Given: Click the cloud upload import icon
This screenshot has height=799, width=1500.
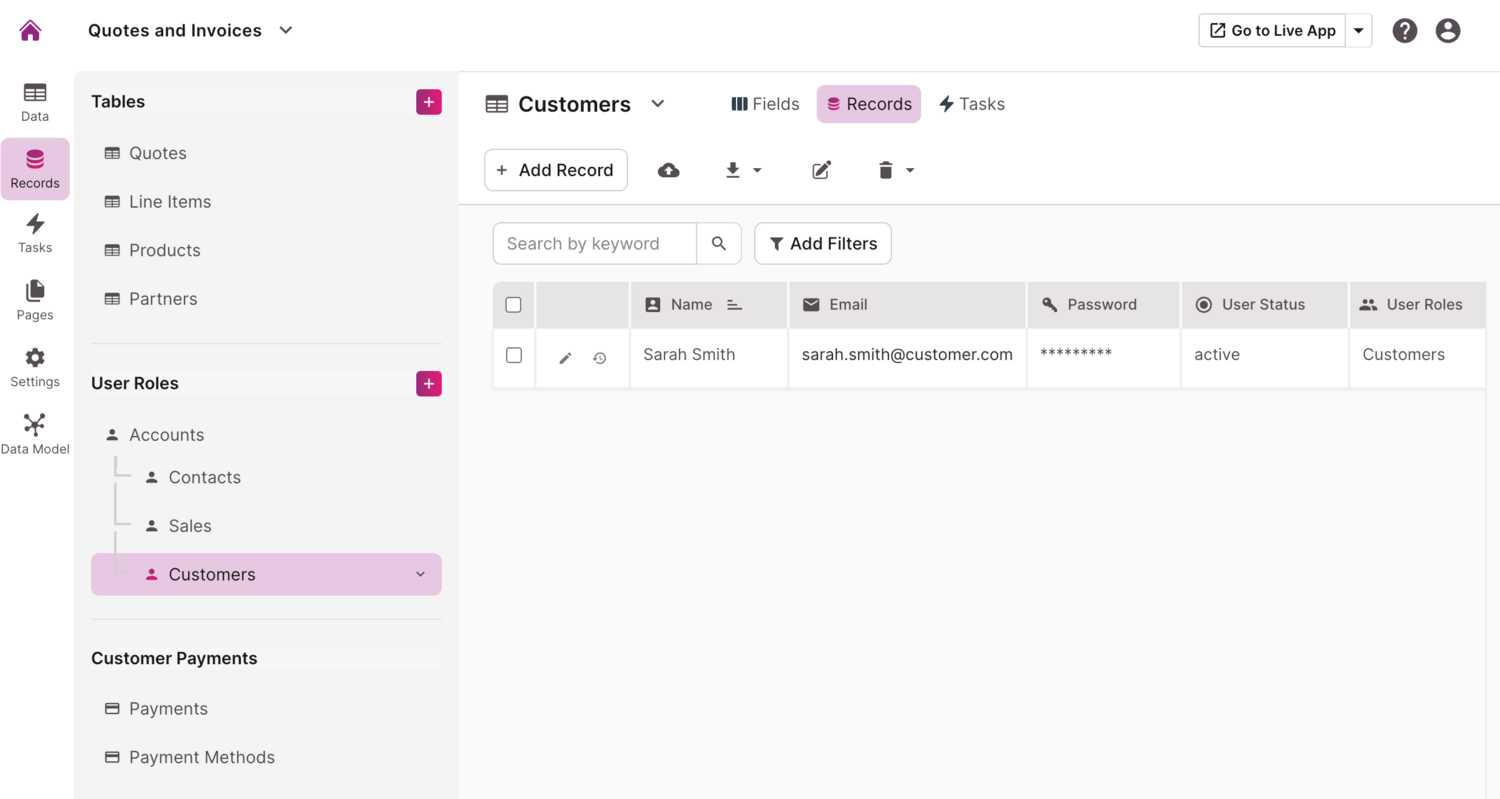Looking at the screenshot, I should click(x=669, y=170).
